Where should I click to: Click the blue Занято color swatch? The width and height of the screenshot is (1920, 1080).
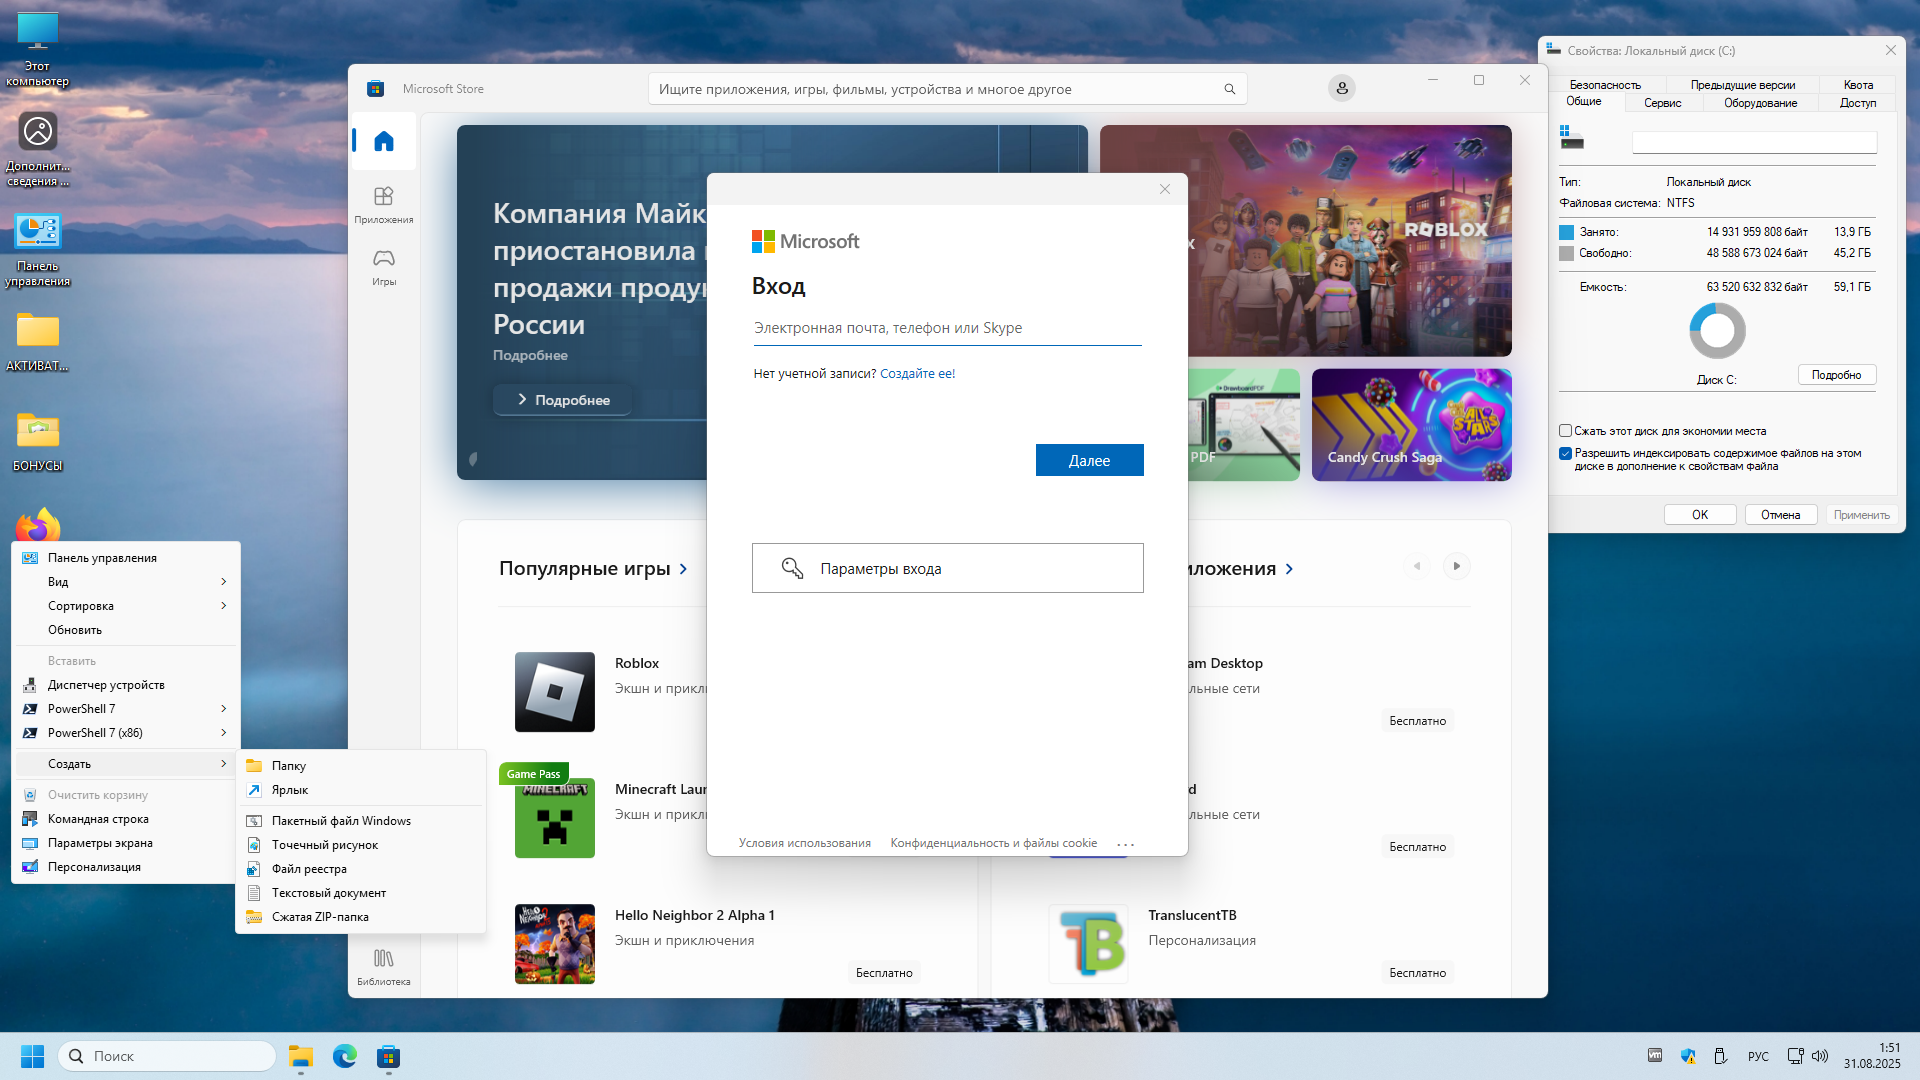pyautogui.click(x=1566, y=232)
